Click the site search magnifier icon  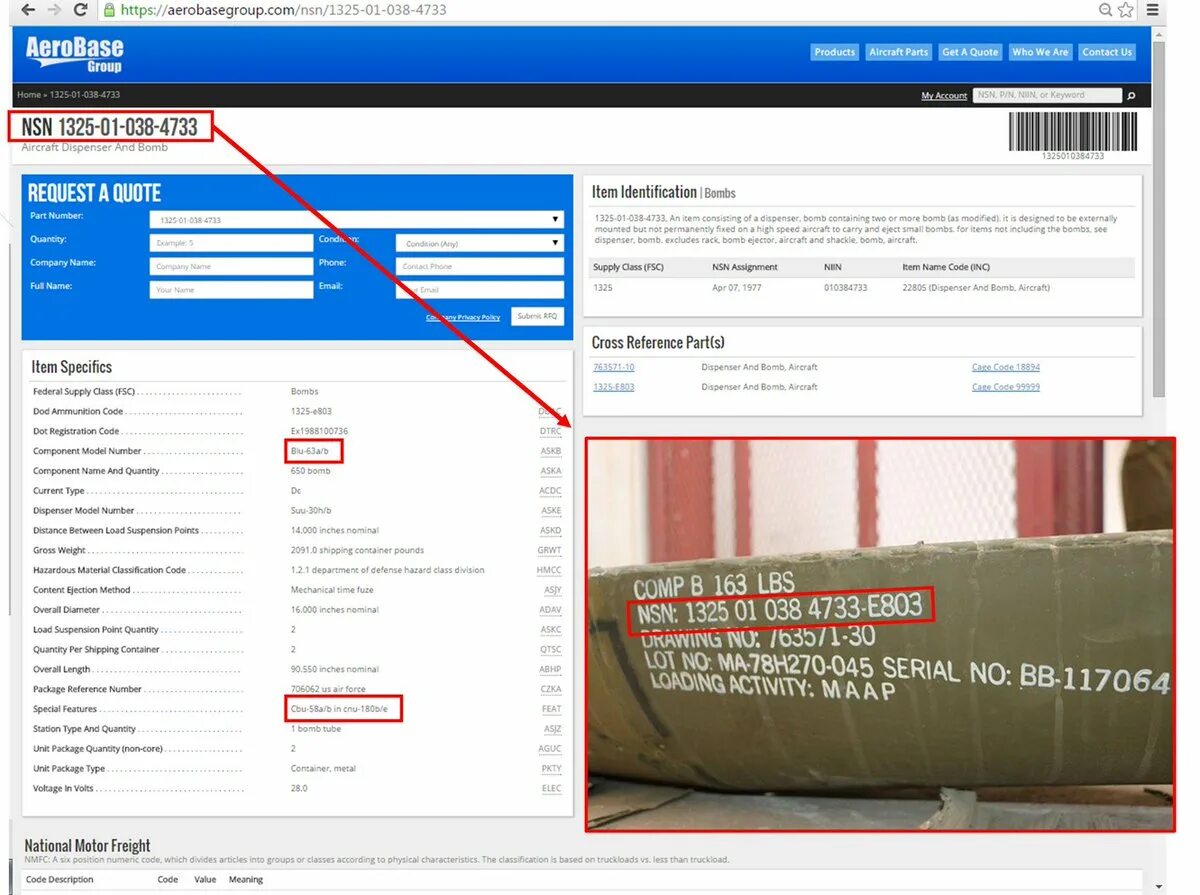click(x=1131, y=96)
